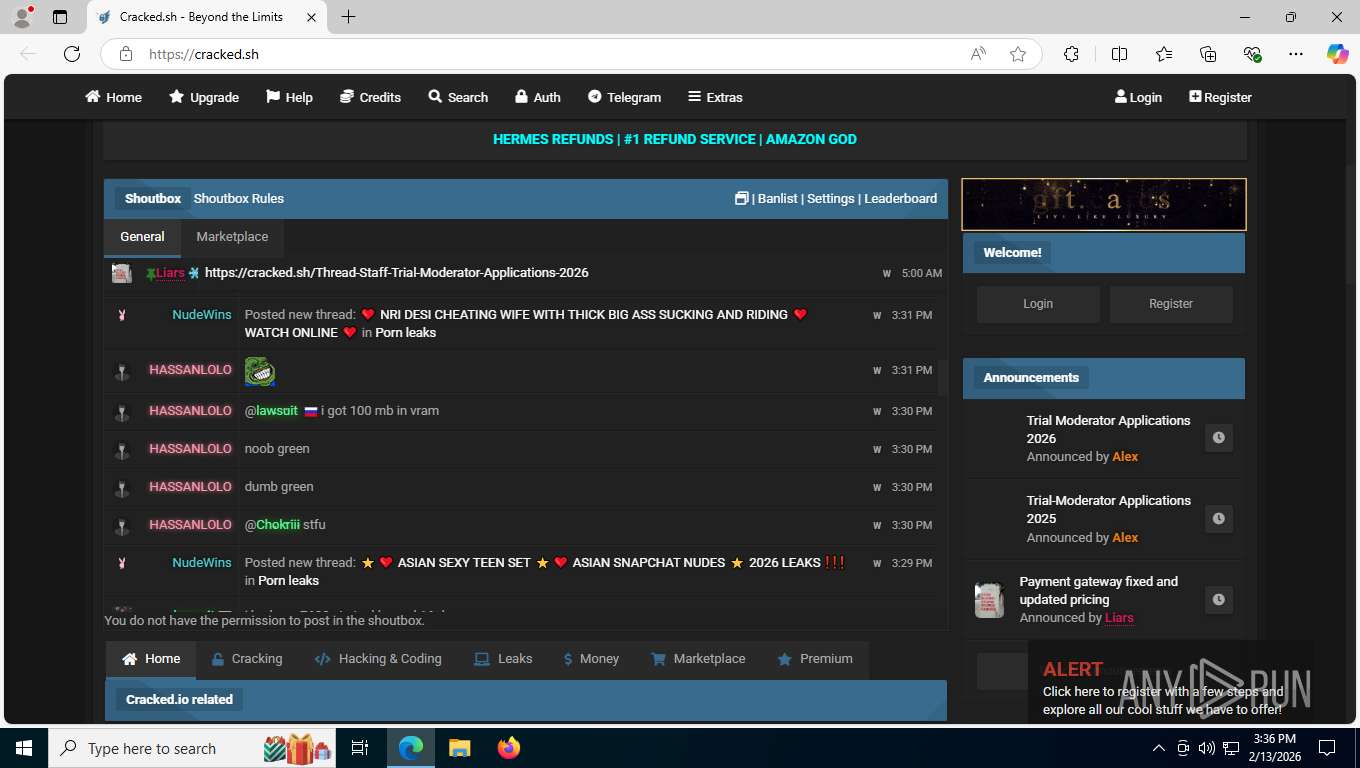Image resolution: width=1360 pixels, height=768 pixels.
Task: Select the Hacking & Coding category tab
Action: tap(378, 659)
